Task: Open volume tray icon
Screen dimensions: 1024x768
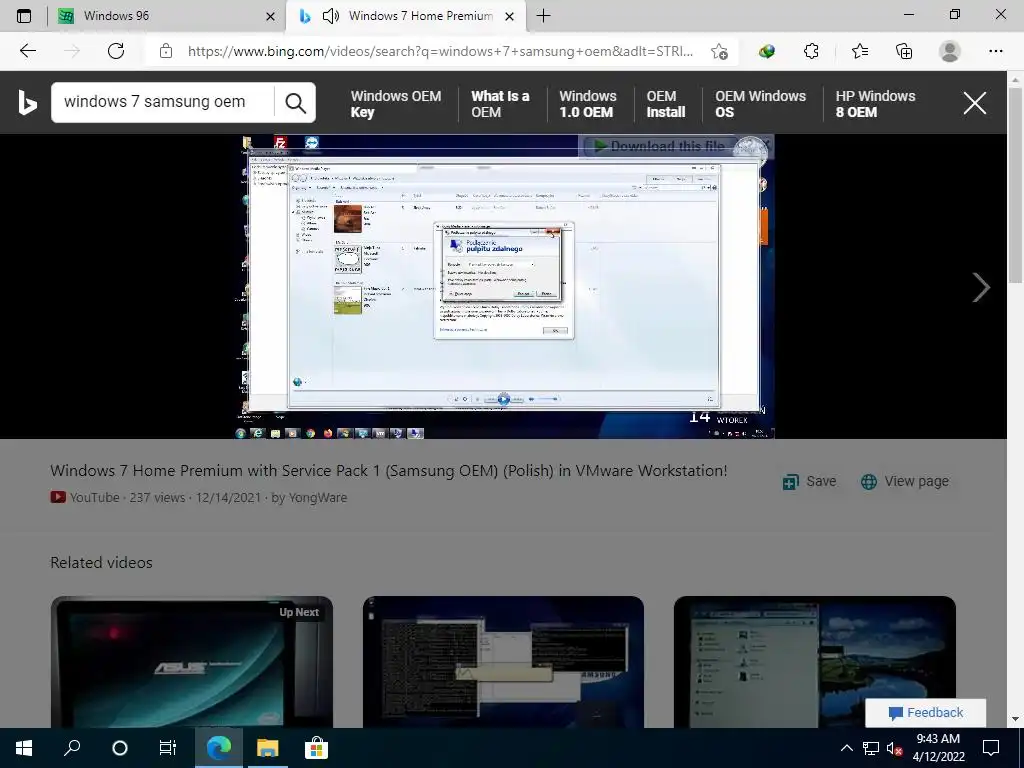Action: pyautogui.click(x=894, y=748)
